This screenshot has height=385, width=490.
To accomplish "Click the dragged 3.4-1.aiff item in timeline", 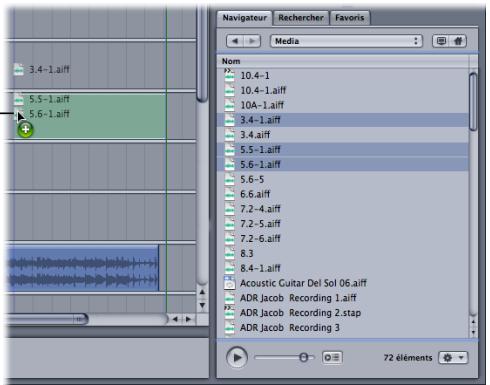I will 42,70.
